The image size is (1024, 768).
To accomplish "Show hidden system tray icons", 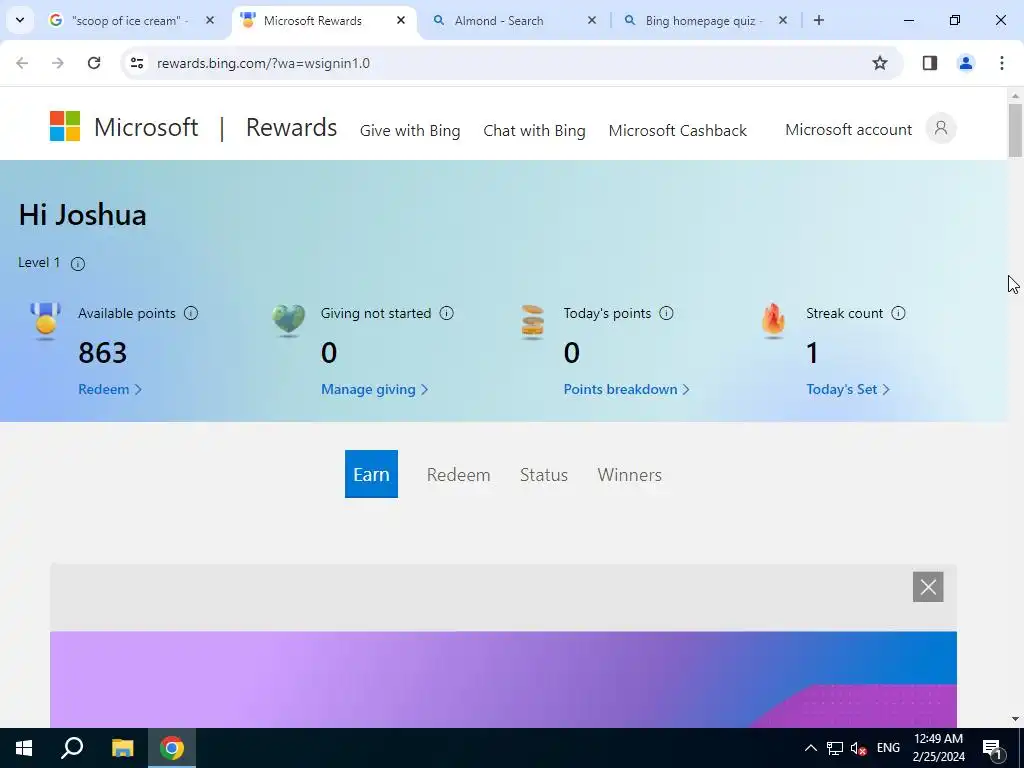I will click(x=810, y=748).
